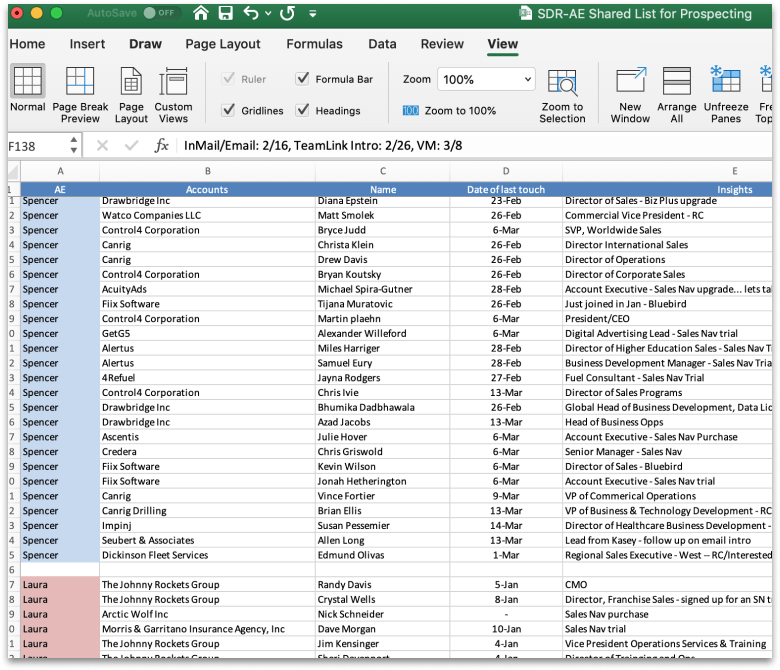Open the Undo history dropdown arrow
780x670 pixels.
[268, 13]
